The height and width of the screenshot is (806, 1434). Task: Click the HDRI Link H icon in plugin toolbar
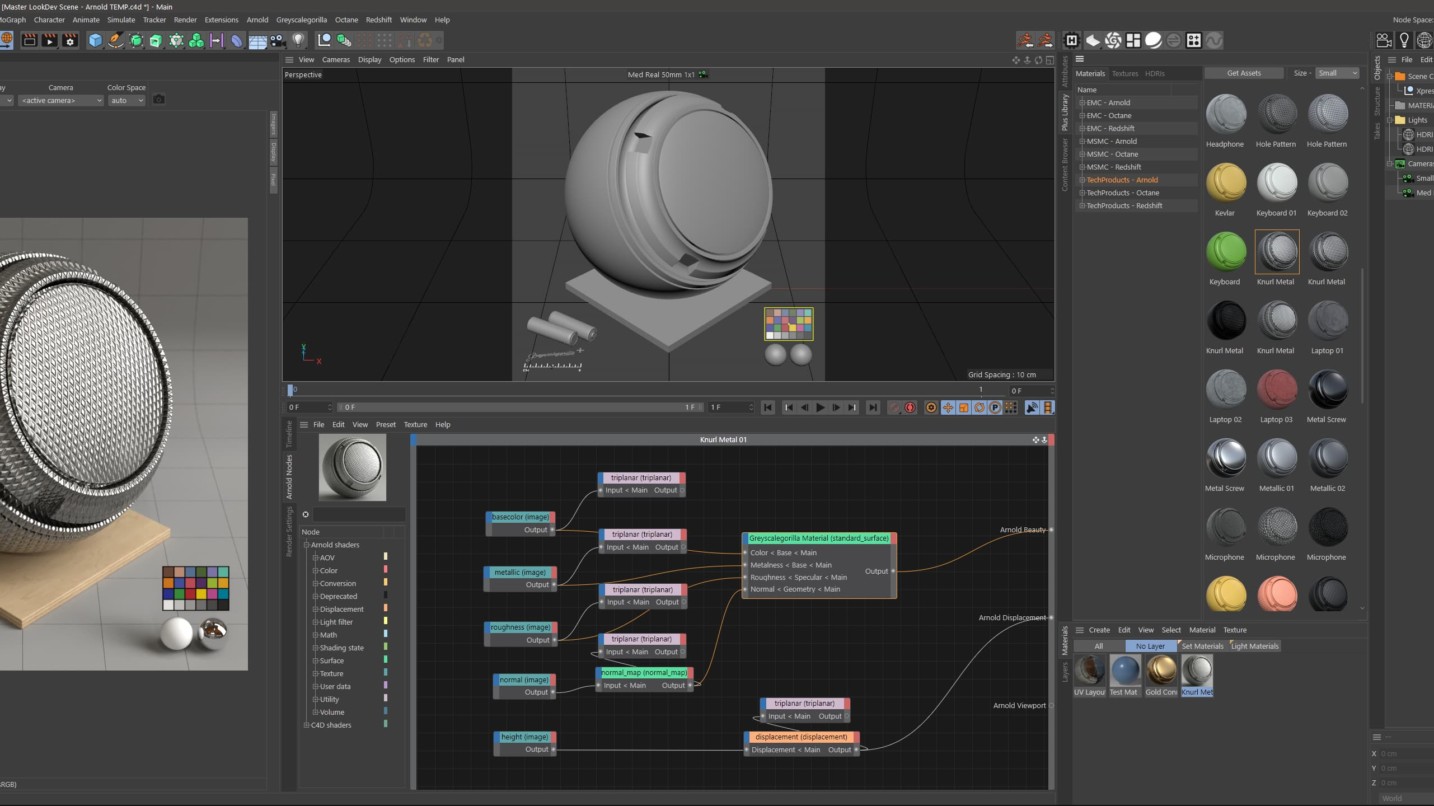pyautogui.click(x=1072, y=40)
